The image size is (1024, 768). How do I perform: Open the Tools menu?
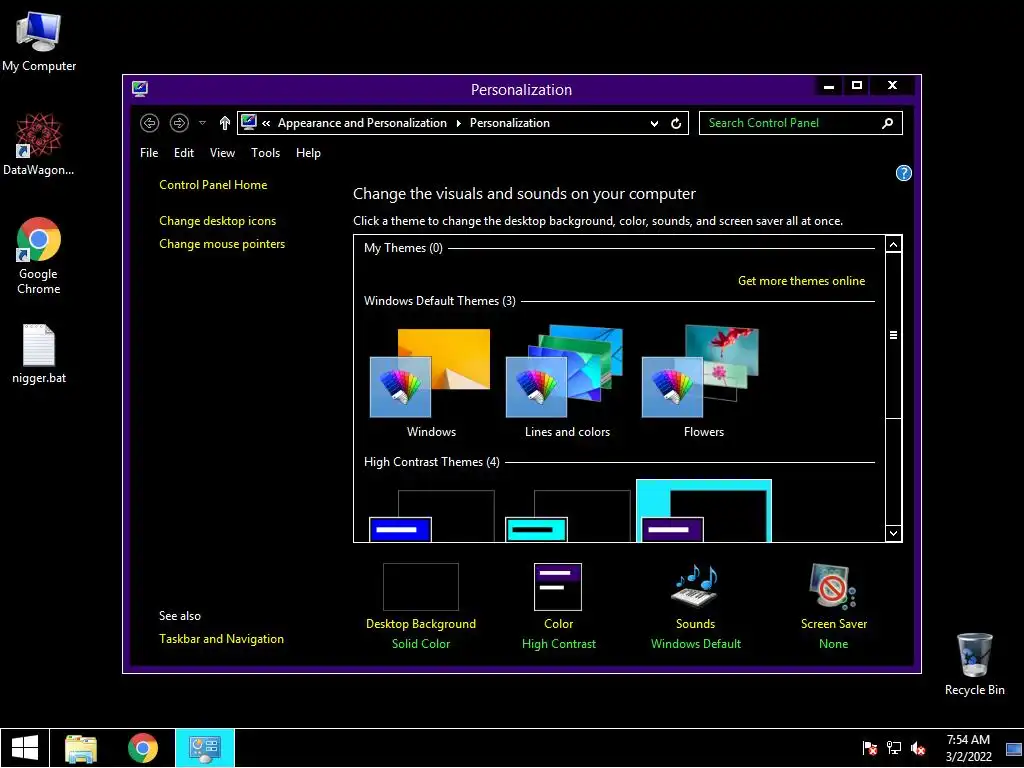(265, 153)
